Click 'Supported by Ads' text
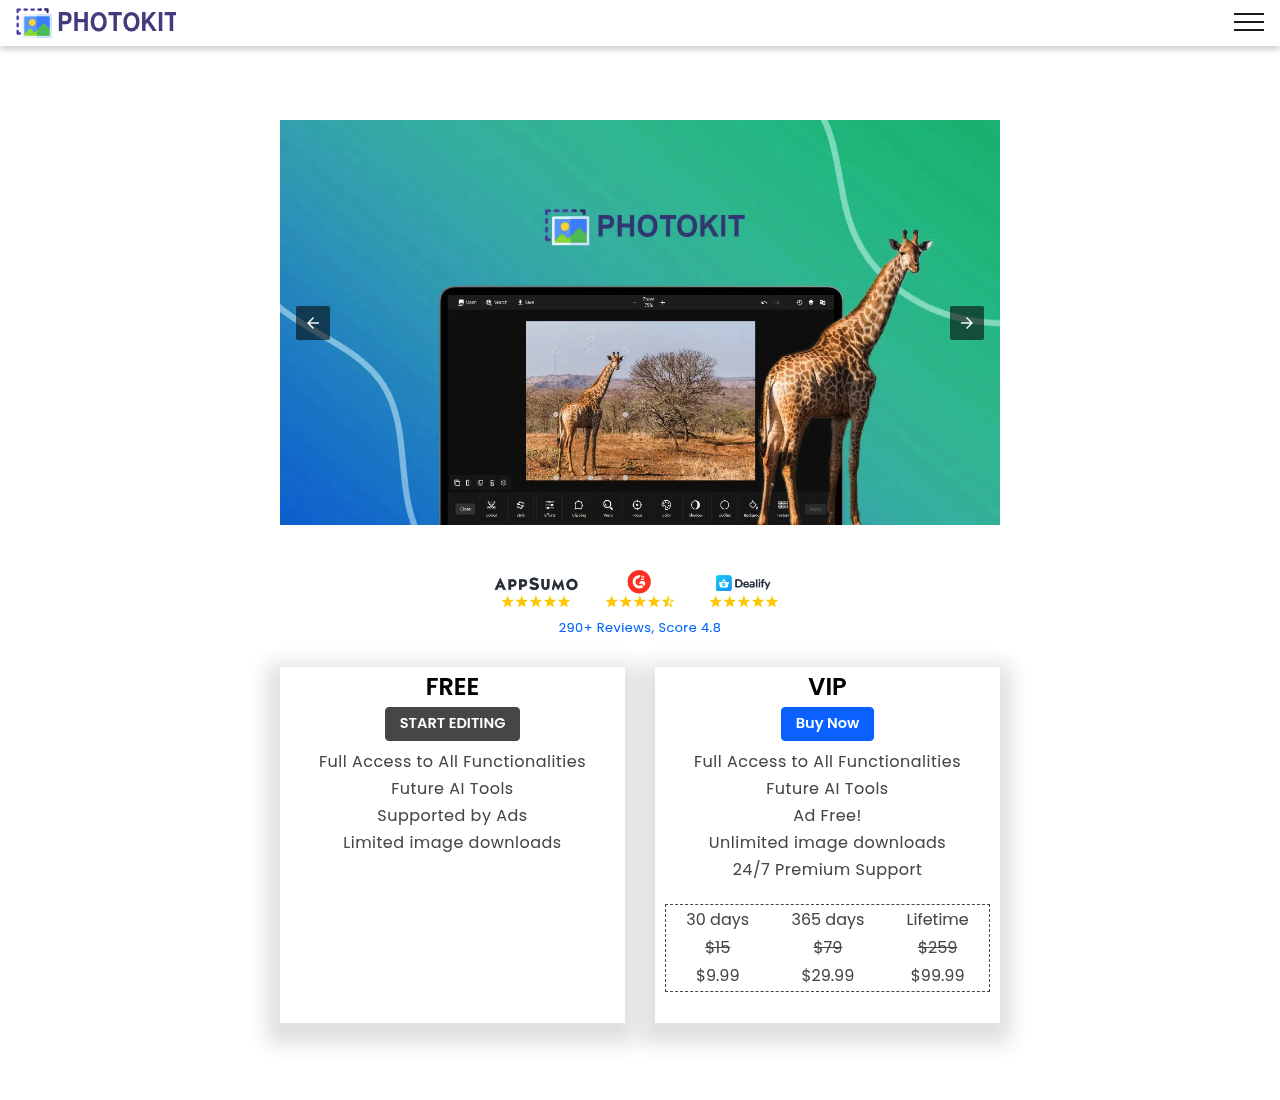 pyautogui.click(x=452, y=815)
